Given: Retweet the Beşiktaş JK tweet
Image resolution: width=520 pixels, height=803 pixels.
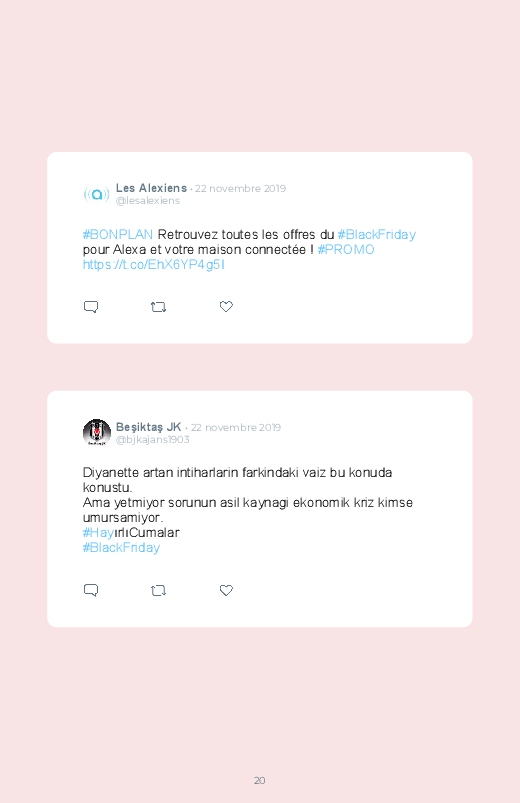Looking at the screenshot, I should pyautogui.click(x=158, y=590).
